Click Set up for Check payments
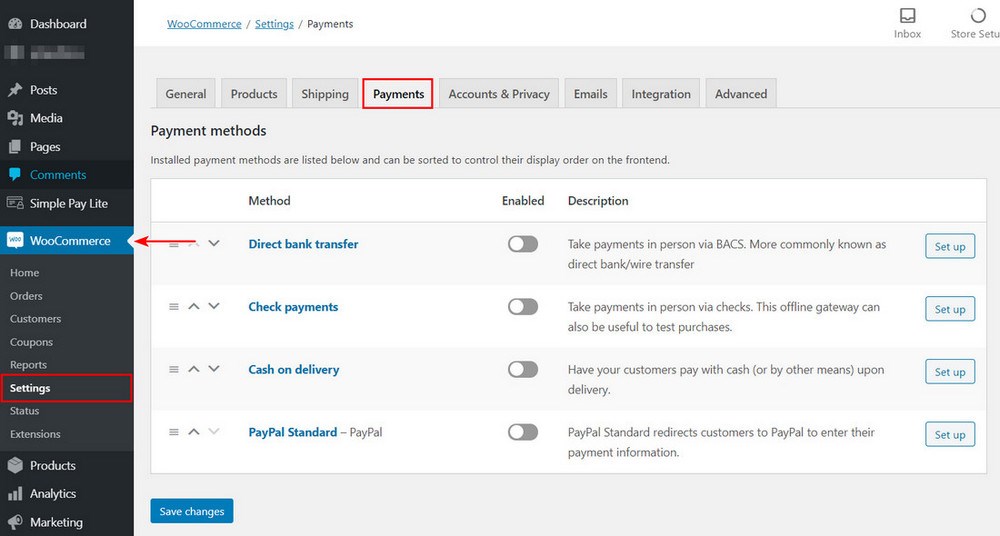 click(950, 309)
